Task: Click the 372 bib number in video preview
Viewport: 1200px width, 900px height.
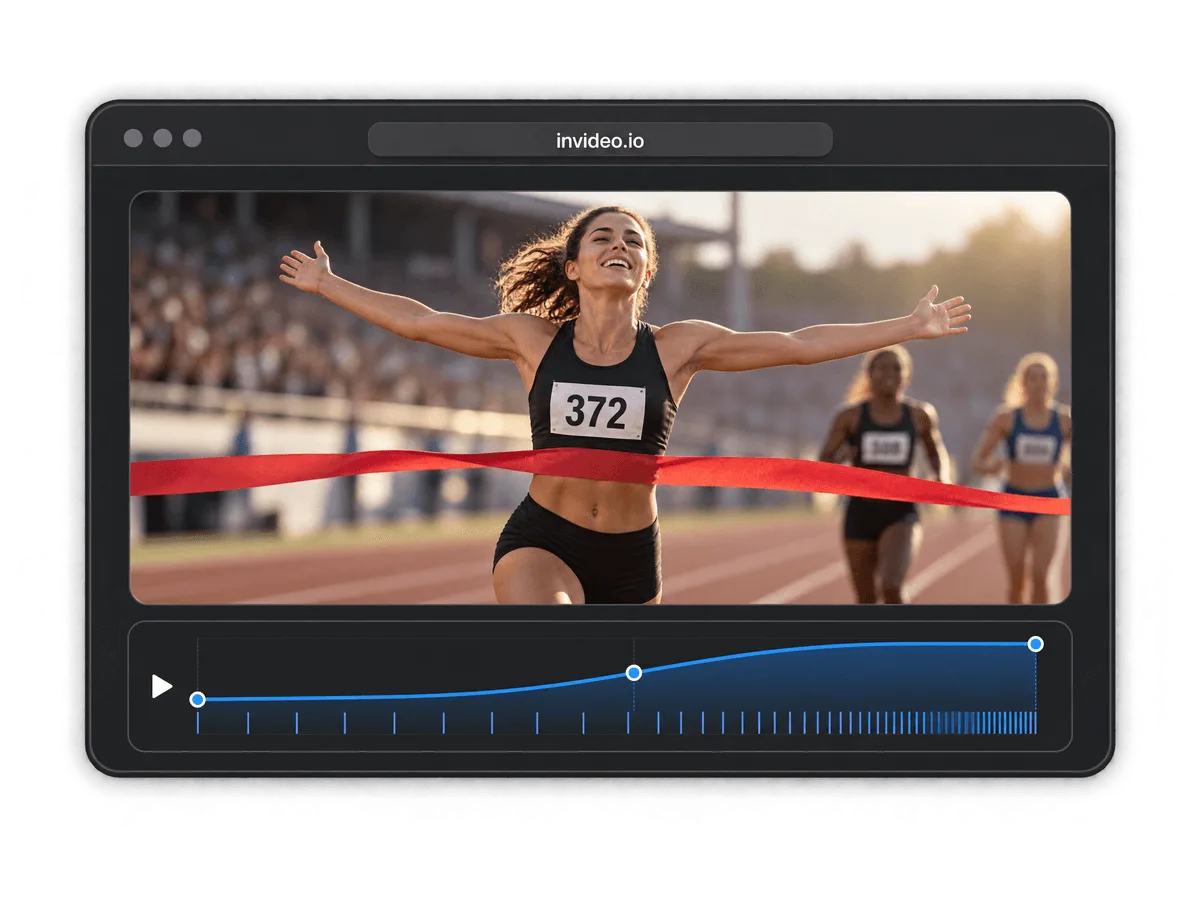Action: tap(597, 411)
